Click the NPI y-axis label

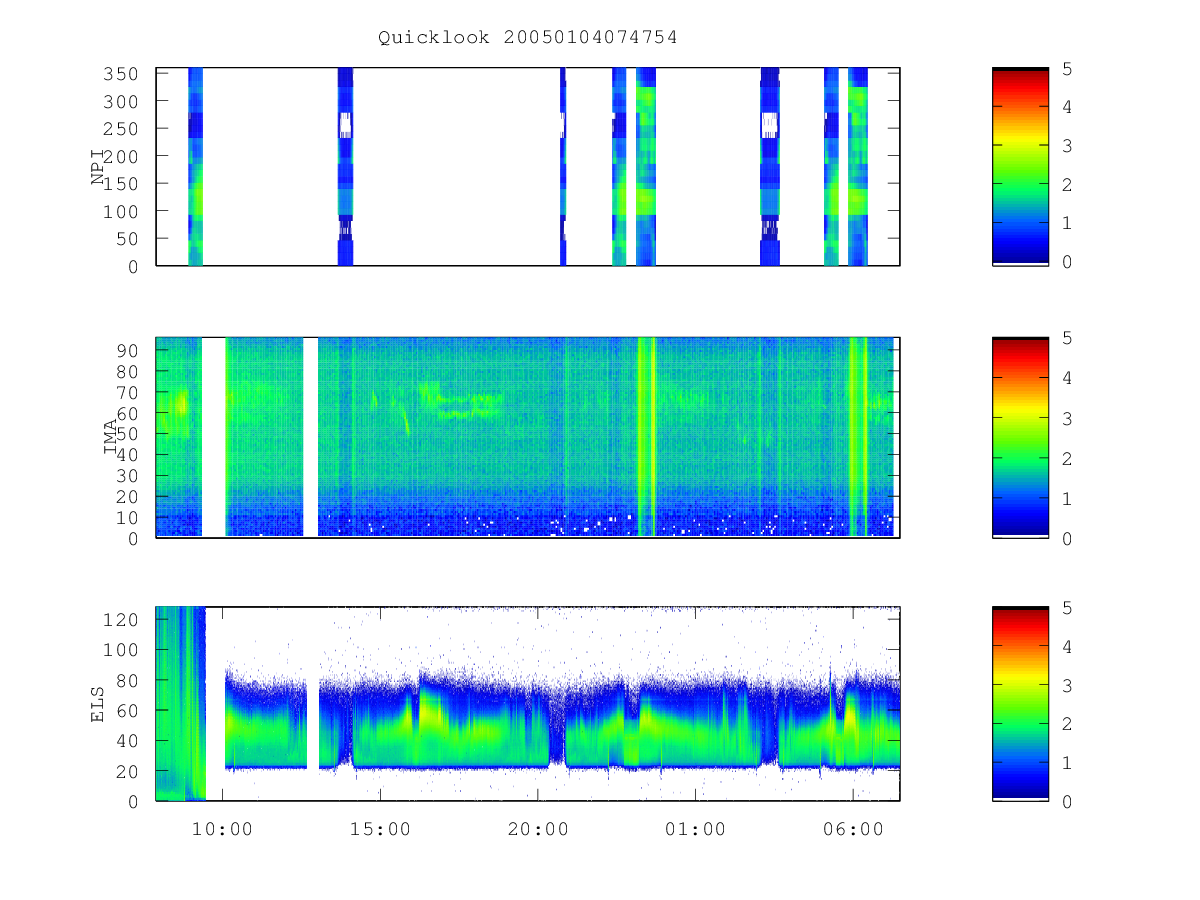point(99,167)
